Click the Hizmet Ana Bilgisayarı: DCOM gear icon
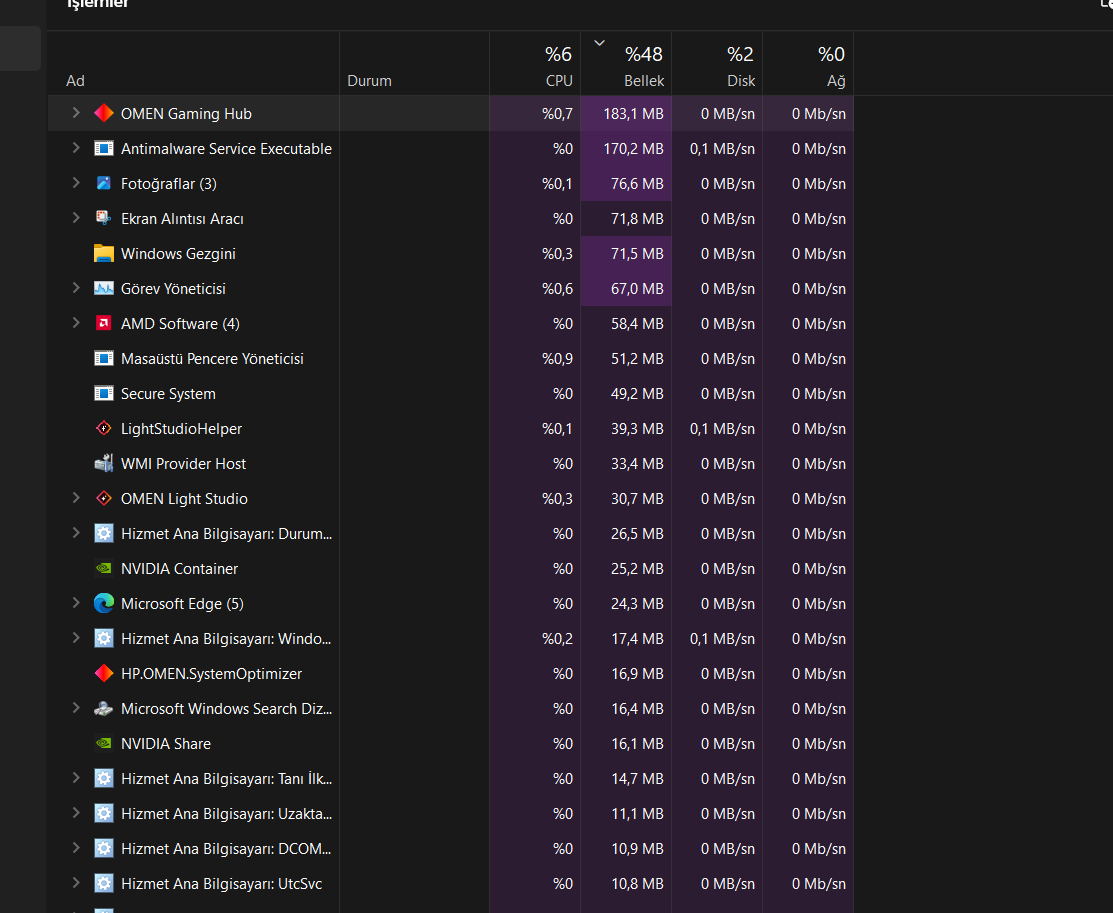This screenshot has width=1113, height=913. click(x=104, y=848)
